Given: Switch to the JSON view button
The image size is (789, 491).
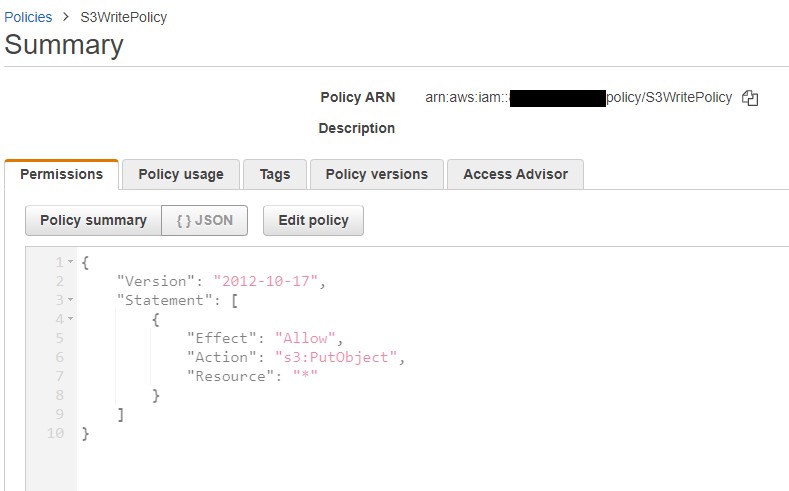Looking at the screenshot, I should [205, 220].
